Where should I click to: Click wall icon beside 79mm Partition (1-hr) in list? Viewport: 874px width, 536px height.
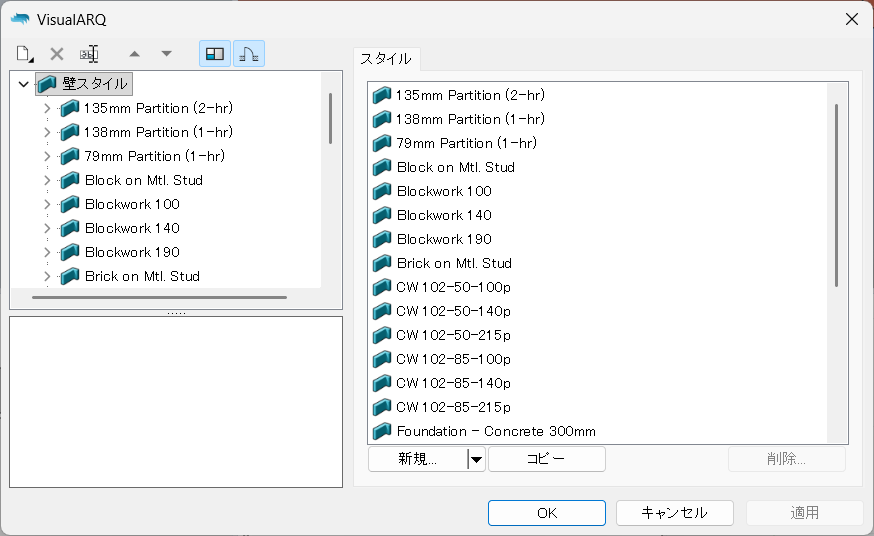tap(382, 143)
